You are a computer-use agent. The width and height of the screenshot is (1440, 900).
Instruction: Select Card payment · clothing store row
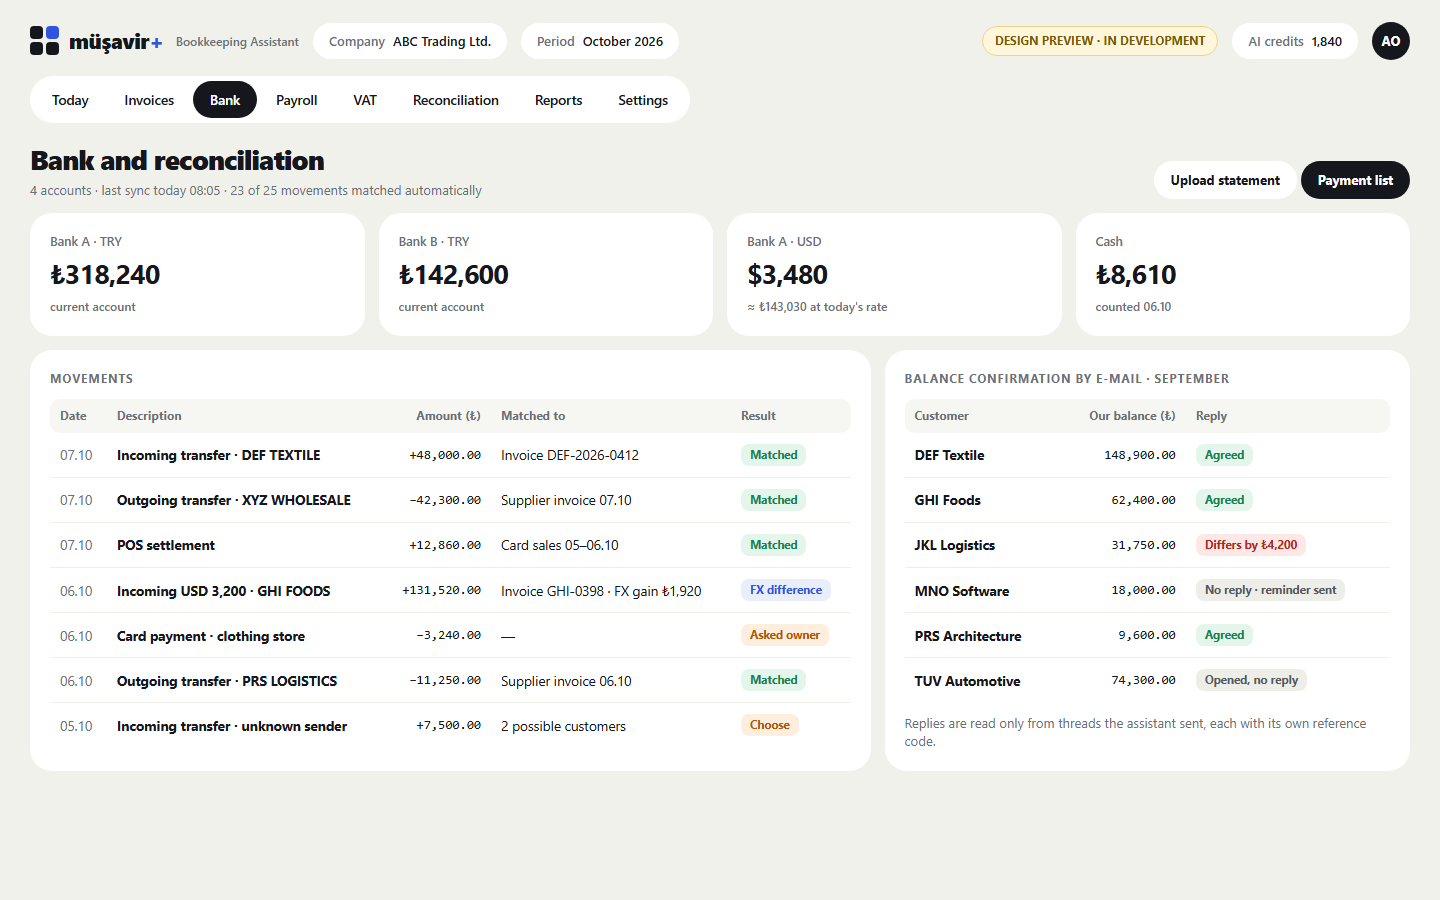450,636
